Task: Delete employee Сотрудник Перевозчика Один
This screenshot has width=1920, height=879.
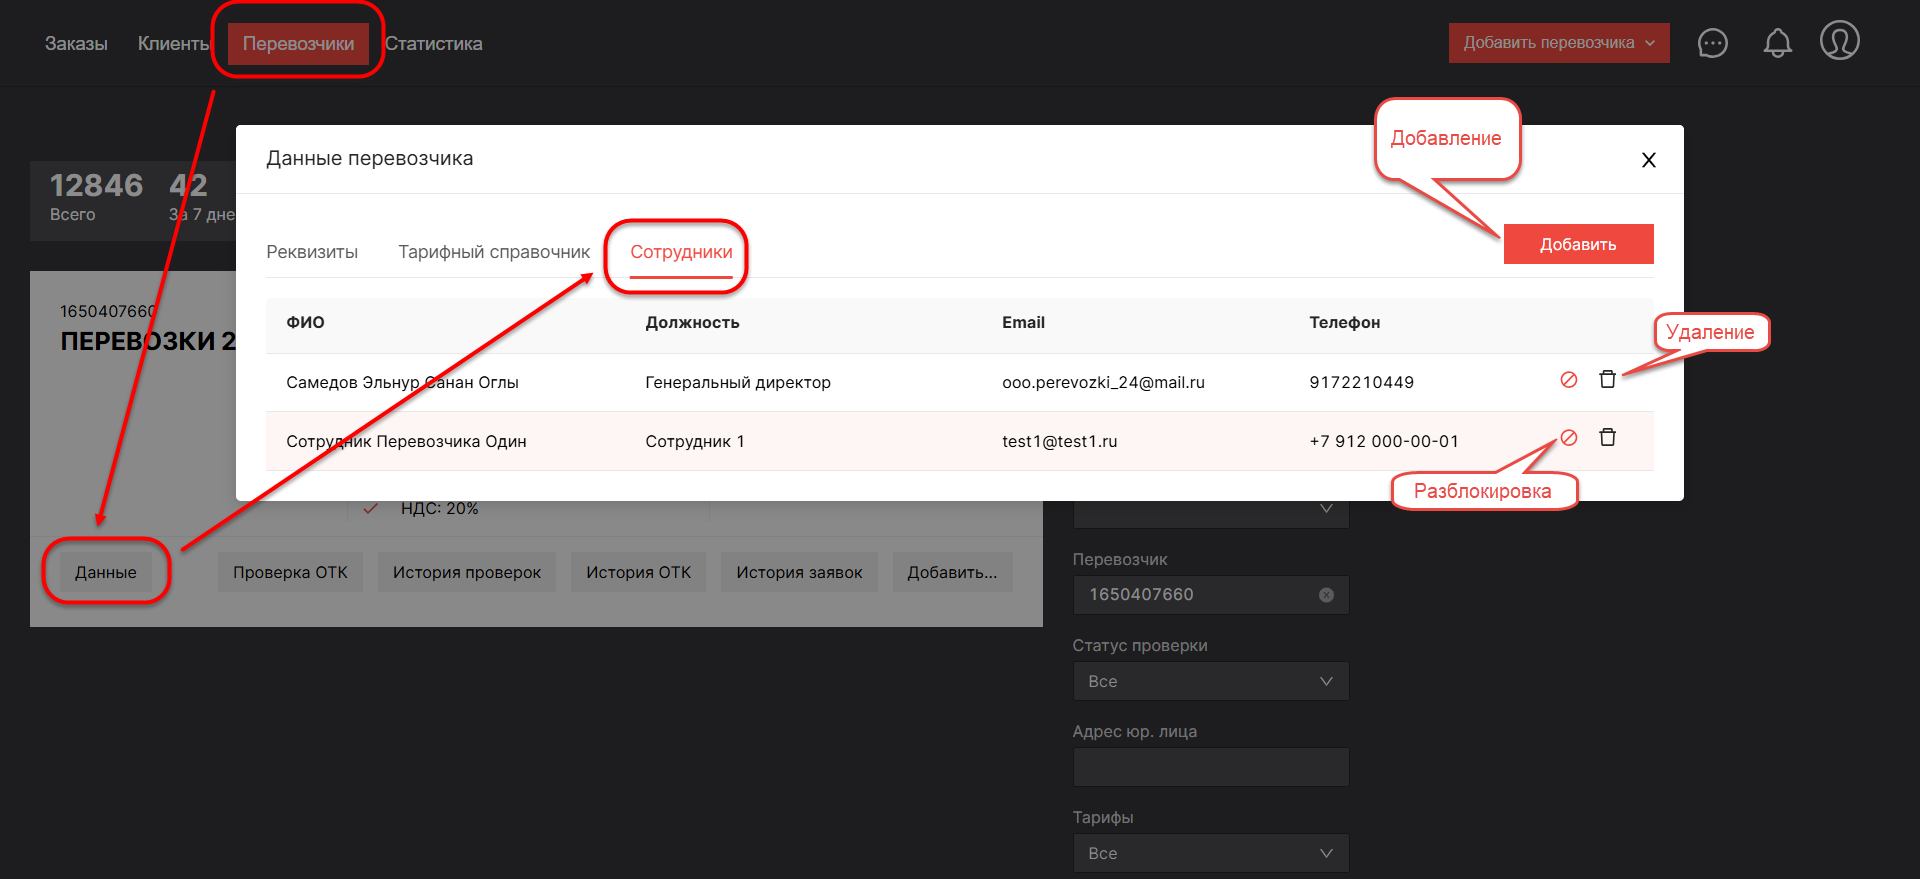Action: tap(1607, 438)
